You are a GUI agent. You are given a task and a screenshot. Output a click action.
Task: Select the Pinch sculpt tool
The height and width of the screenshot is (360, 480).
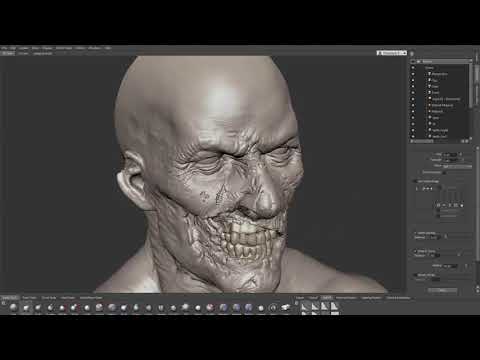50,308
